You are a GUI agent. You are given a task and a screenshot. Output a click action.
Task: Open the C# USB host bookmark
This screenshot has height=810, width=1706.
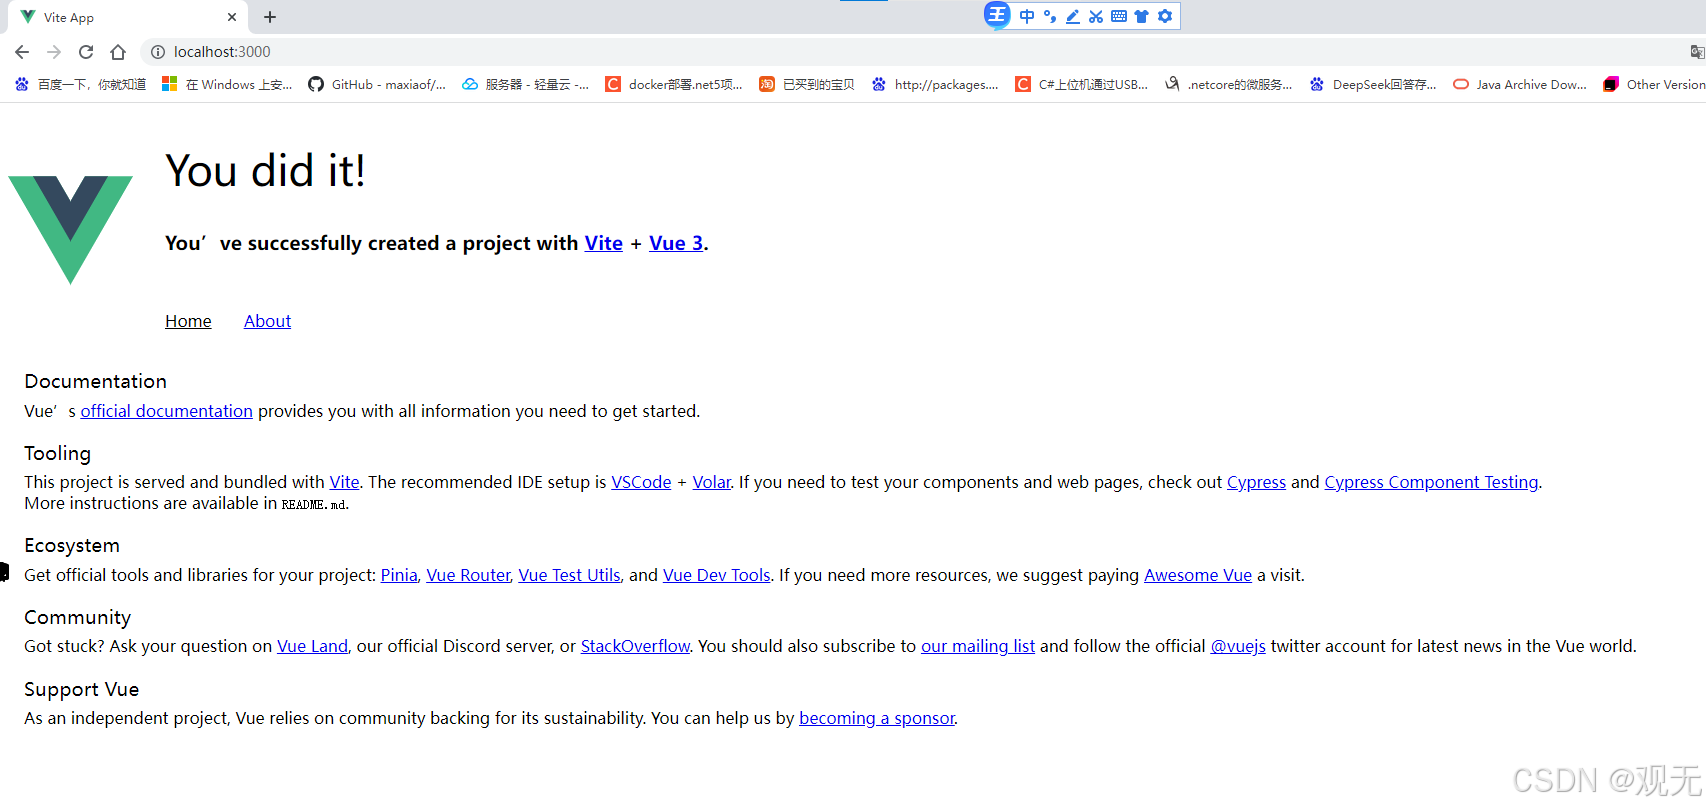[1082, 85]
